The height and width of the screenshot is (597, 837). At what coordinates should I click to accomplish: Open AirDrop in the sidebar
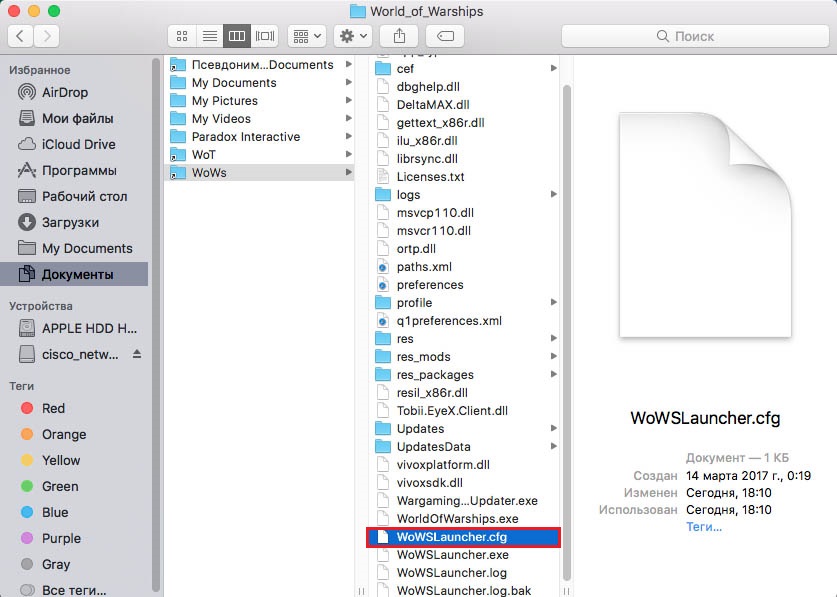(64, 92)
